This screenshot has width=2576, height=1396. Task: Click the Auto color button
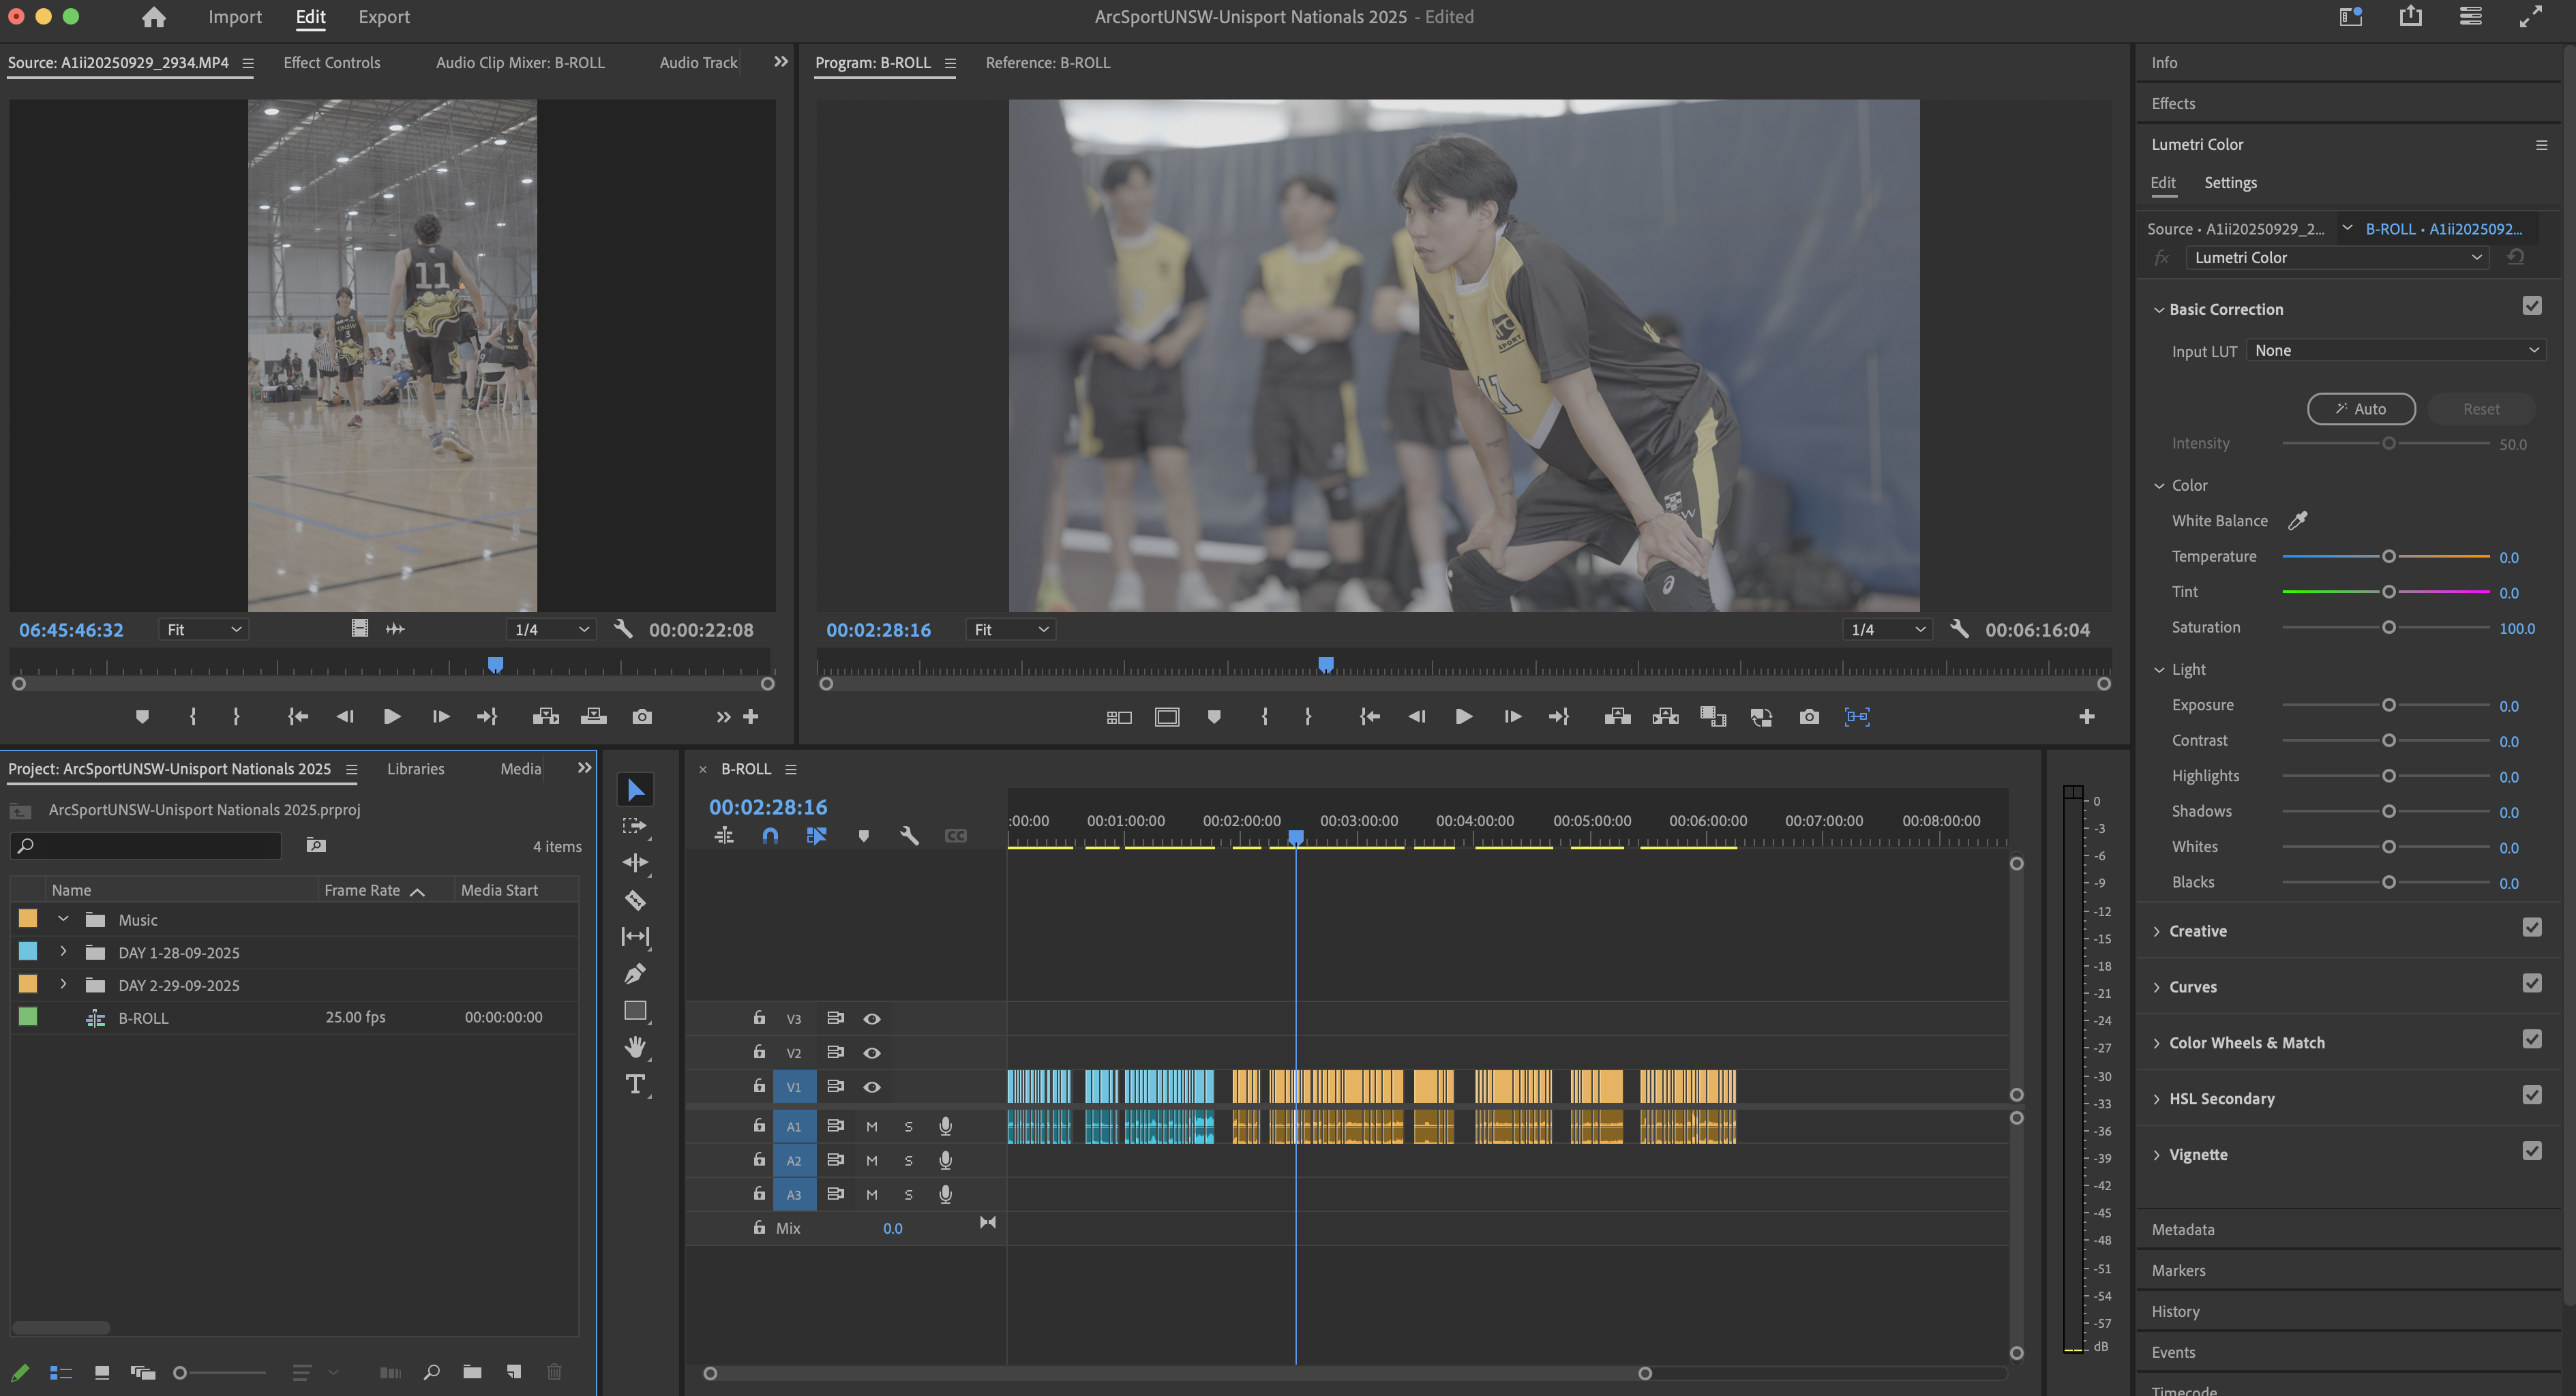(2361, 408)
